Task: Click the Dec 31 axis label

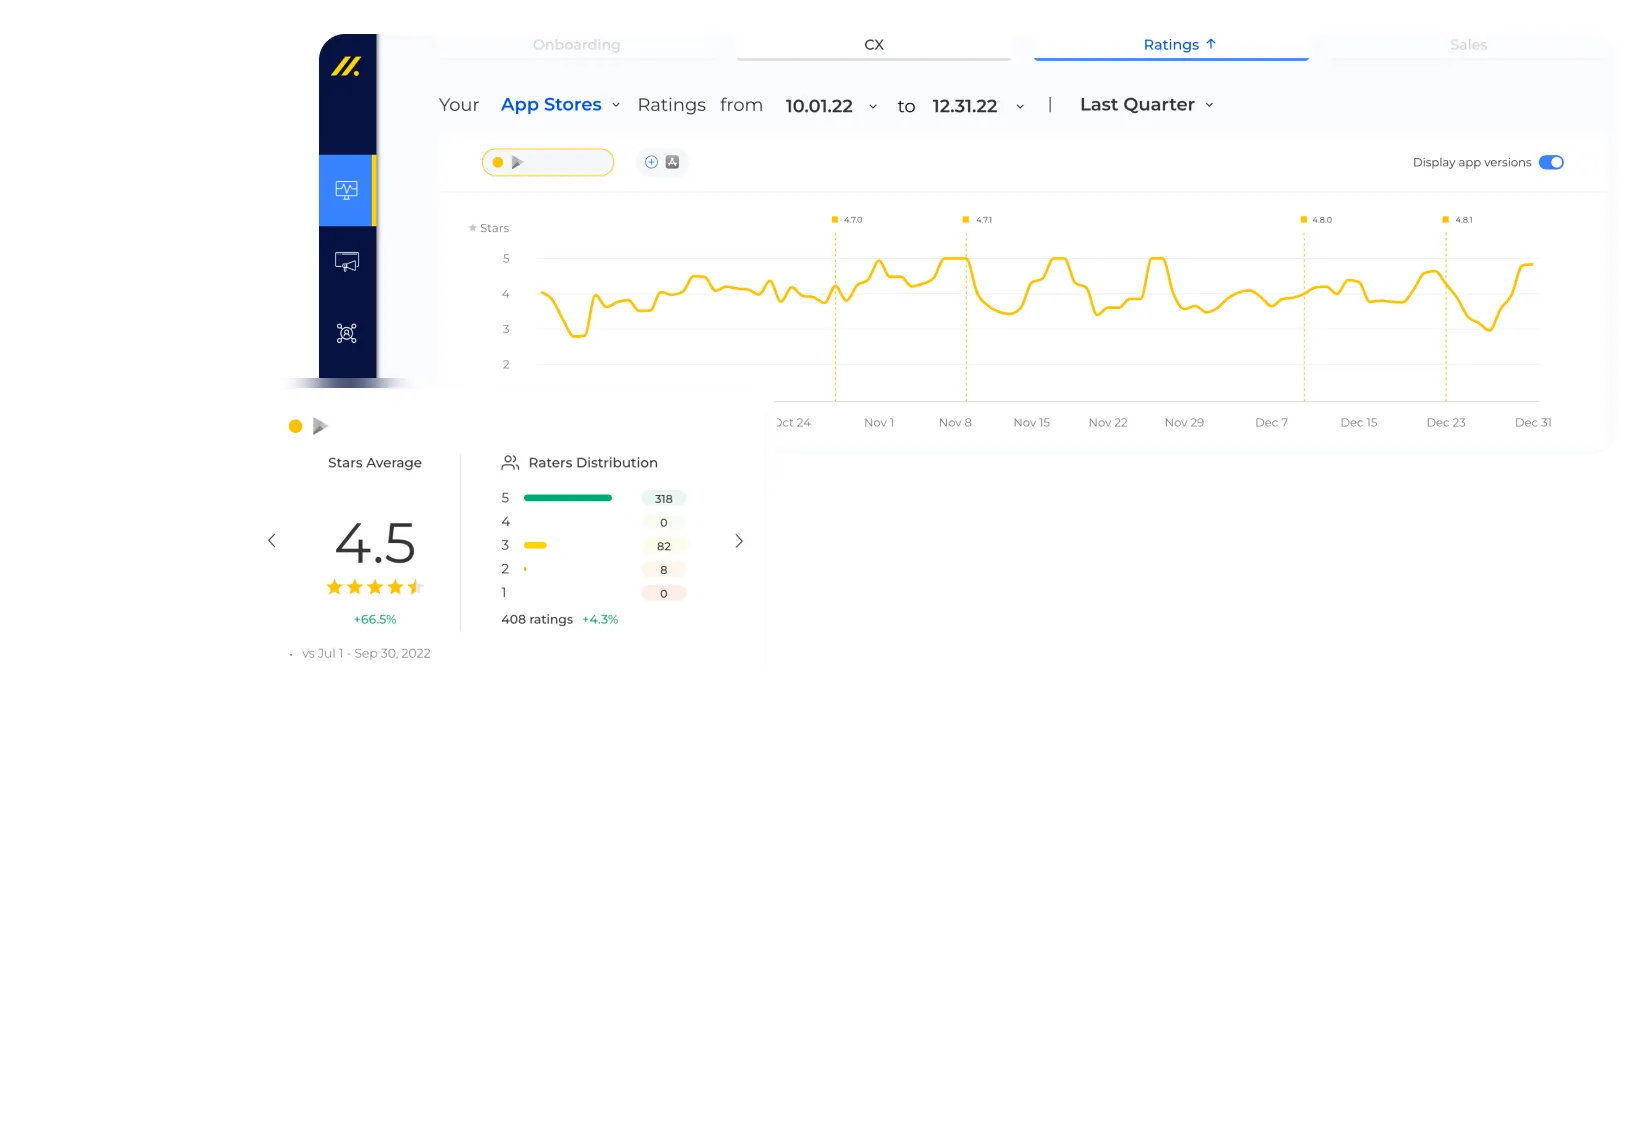Action: (1533, 423)
